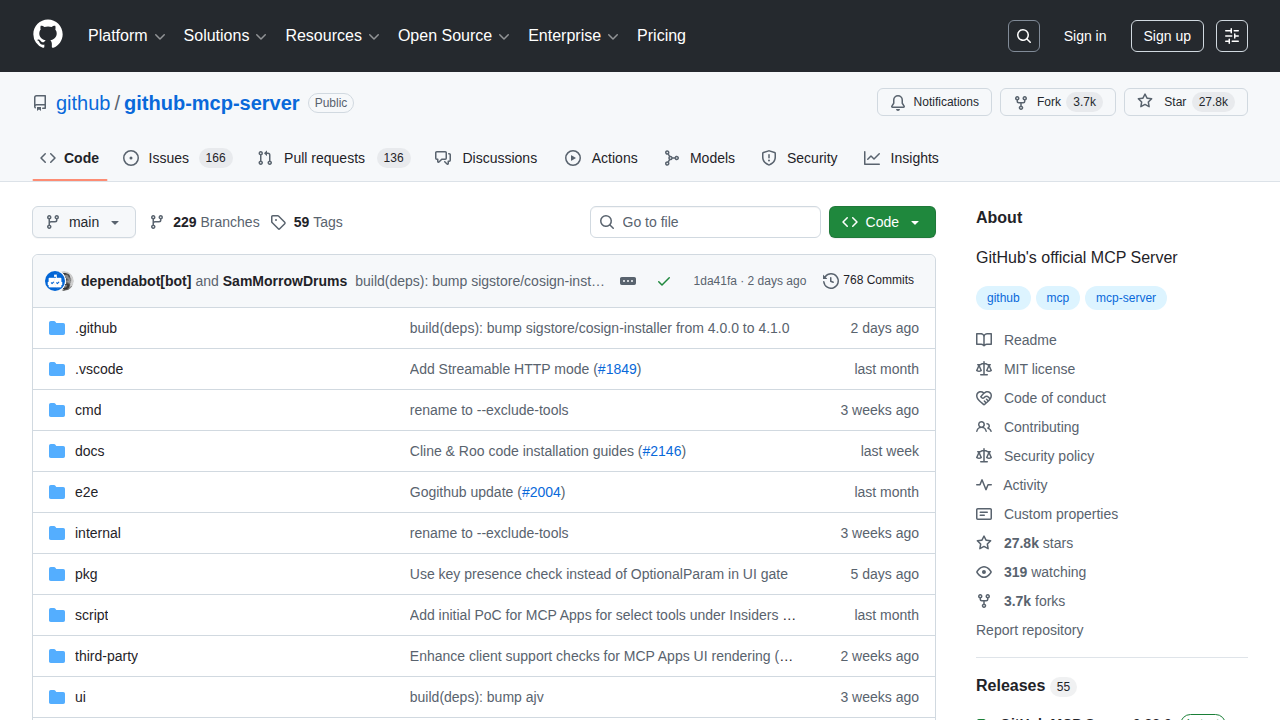Image resolution: width=1280 pixels, height=720 pixels.
Task: Click the tag icon beside 59 Tags
Action: point(278,222)
